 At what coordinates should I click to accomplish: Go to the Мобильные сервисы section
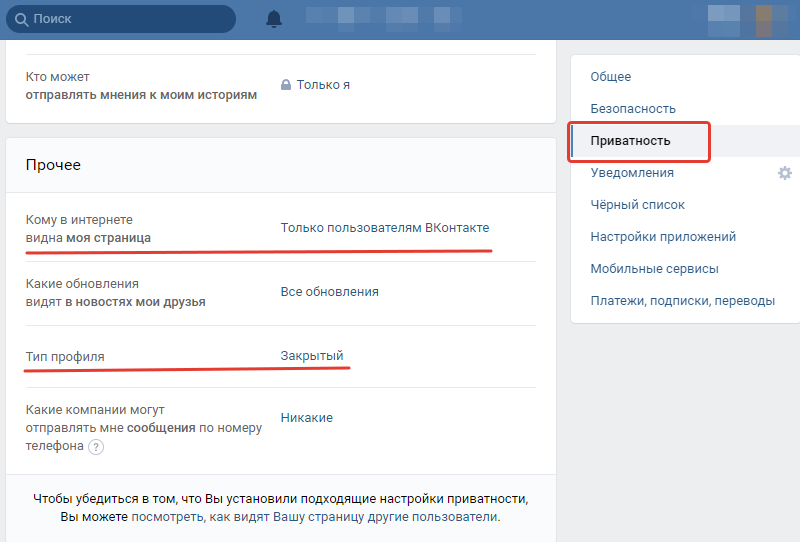pyautogui.click(x=654, y=269)
